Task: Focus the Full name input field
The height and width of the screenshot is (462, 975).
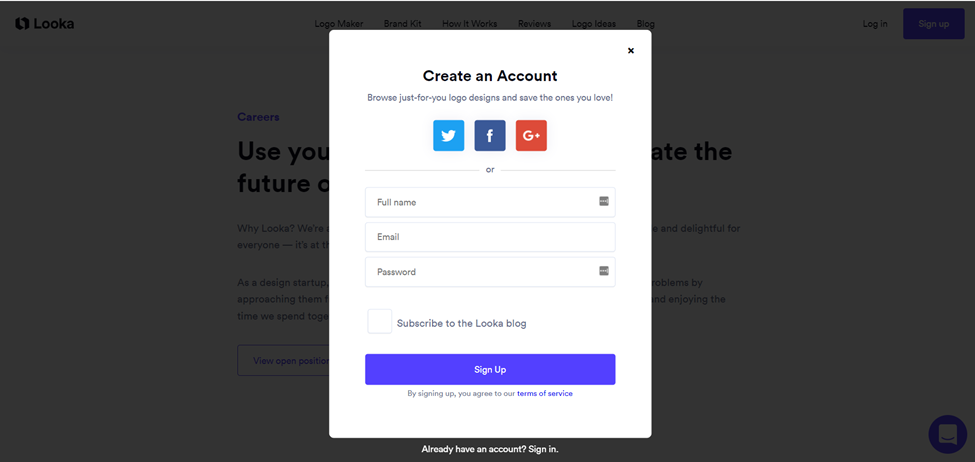Action: pyautogui.click(x=490, y=202)
